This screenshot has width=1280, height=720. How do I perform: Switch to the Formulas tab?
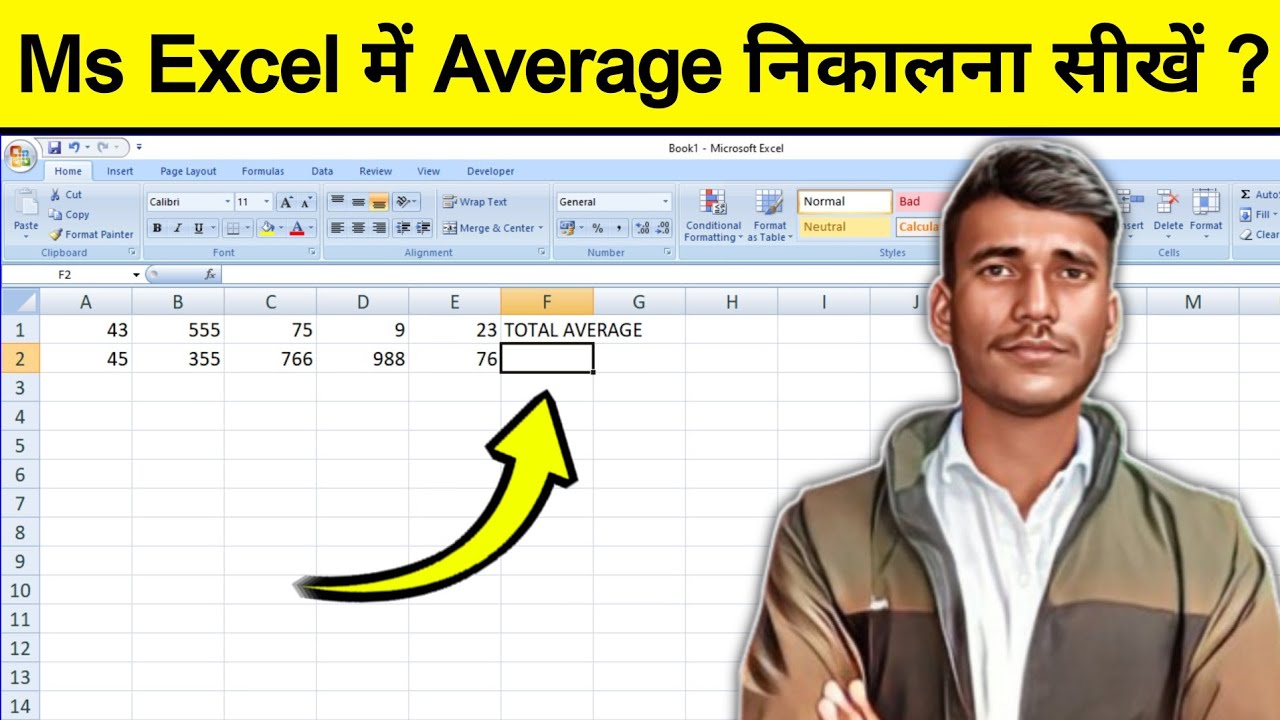point(263,171)
